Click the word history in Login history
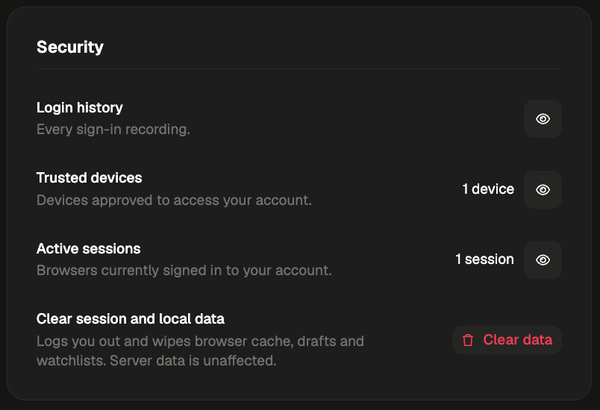Screen dimensions: 600x410 click(x=100, y=108)
